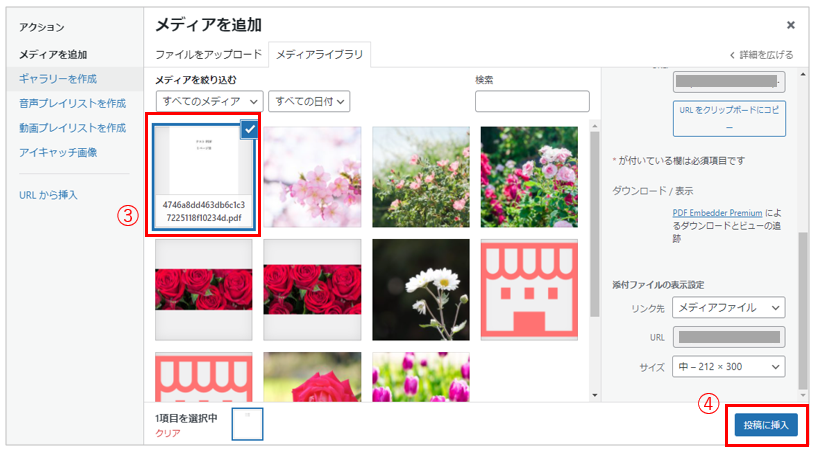Select the white daisy flower image
The image size is (816, 455).
(x=420, y=290)
